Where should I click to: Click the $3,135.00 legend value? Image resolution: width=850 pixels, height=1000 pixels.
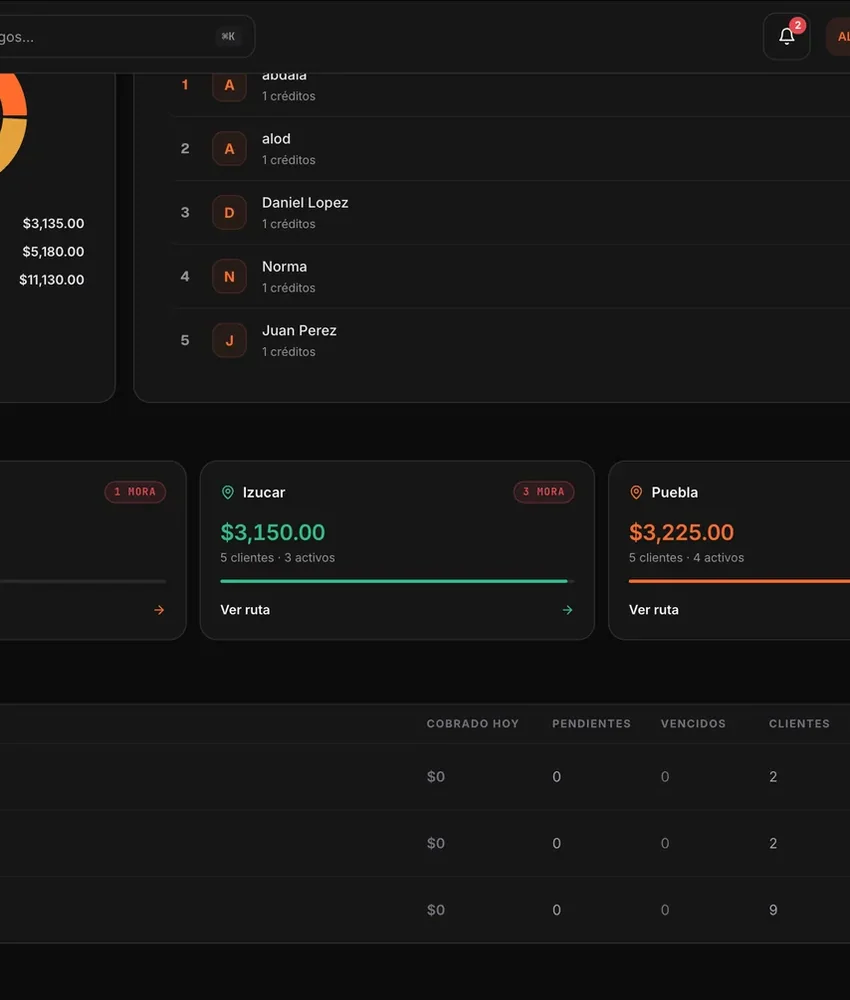pos(54,223)
